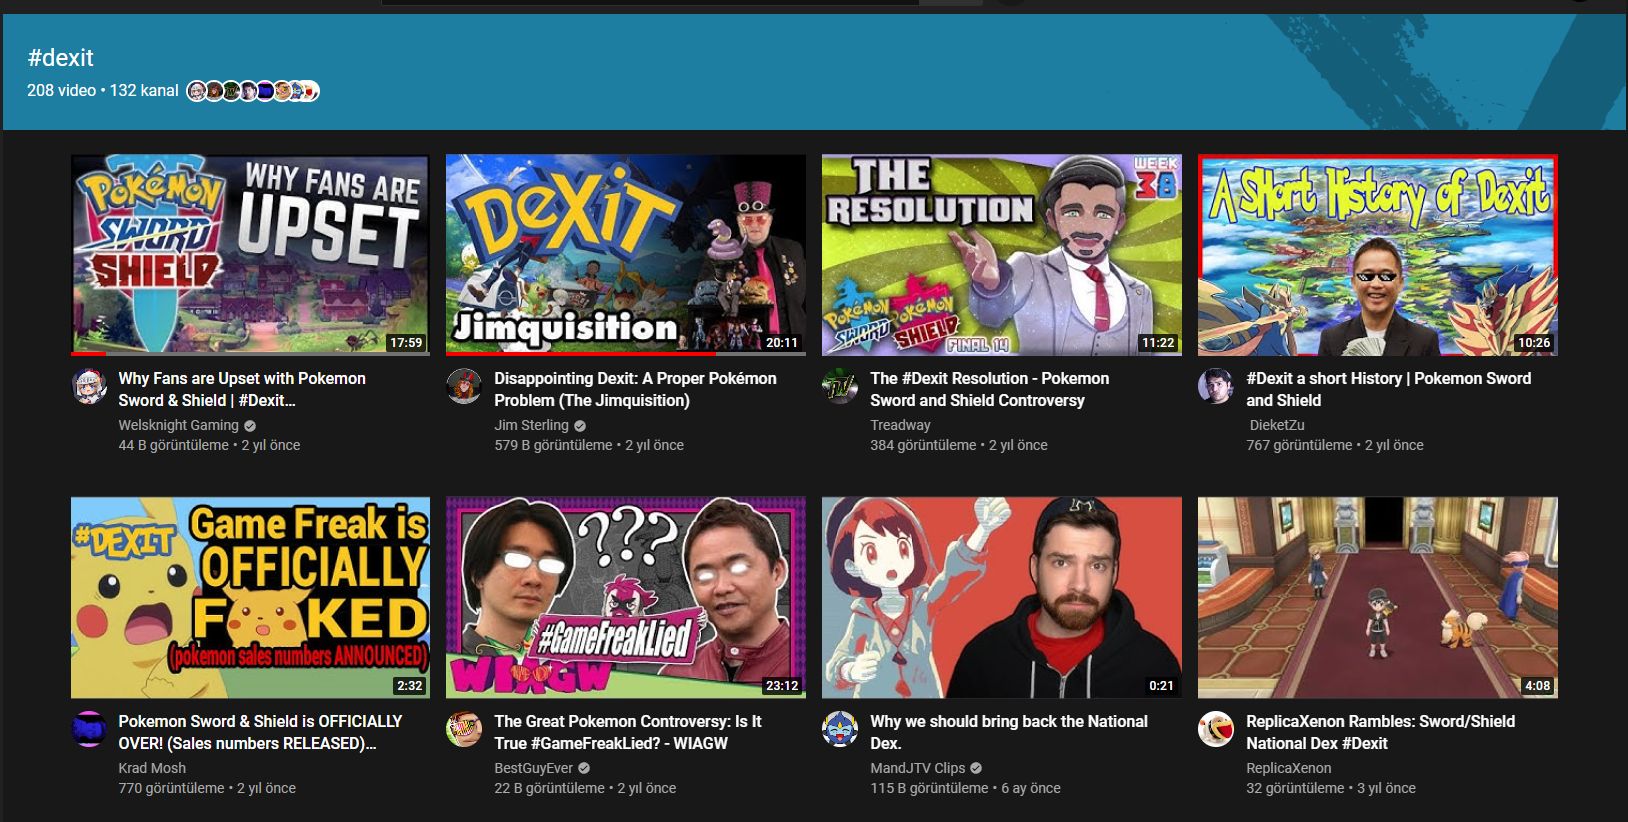Click '384 görüntüleme • 2 yıl önce' text
The height and width of the screenshot is (822, 1628).
959,445
